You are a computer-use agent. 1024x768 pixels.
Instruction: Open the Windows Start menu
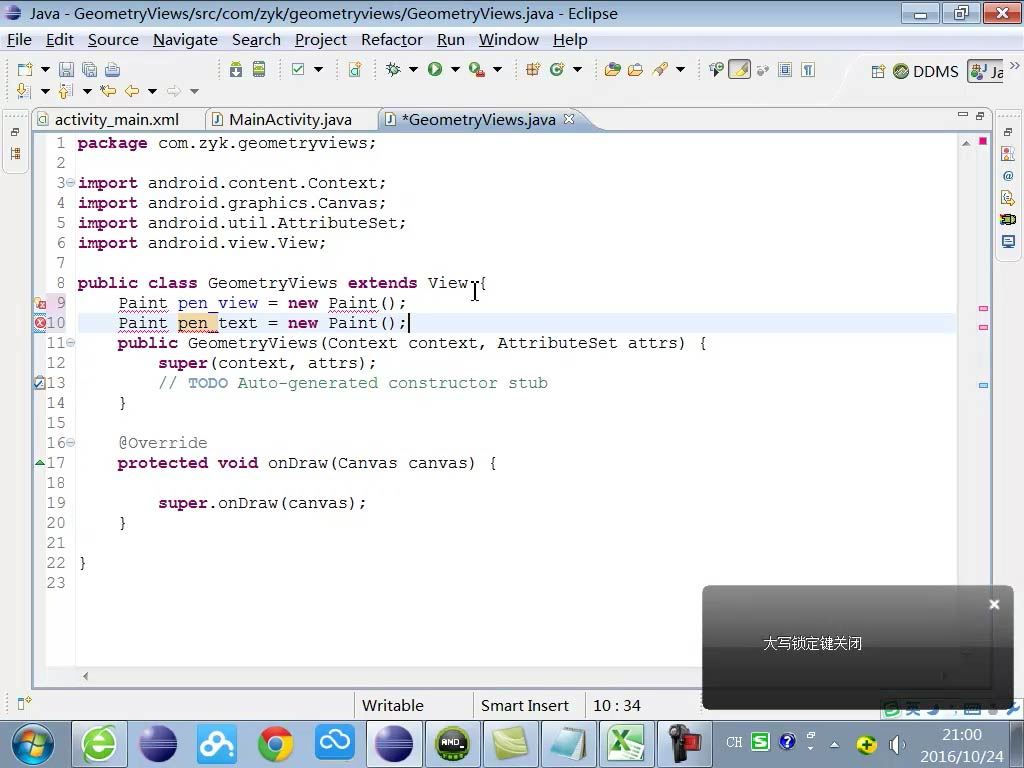click(32, 744)
